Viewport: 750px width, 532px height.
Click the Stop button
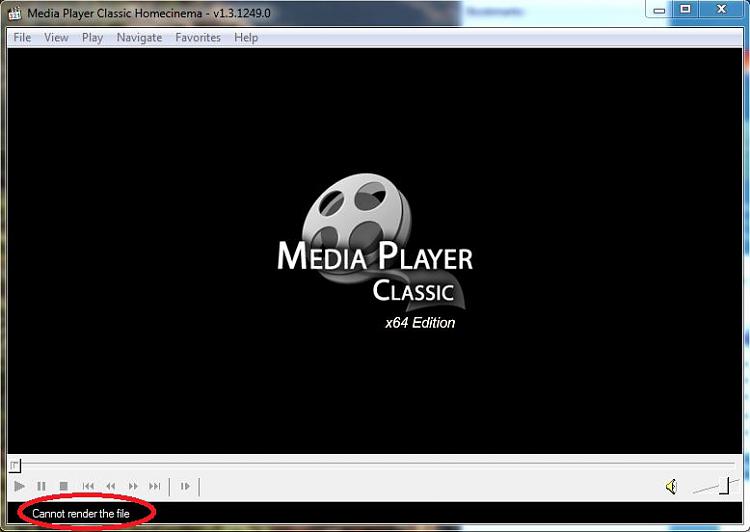[63, 487]
